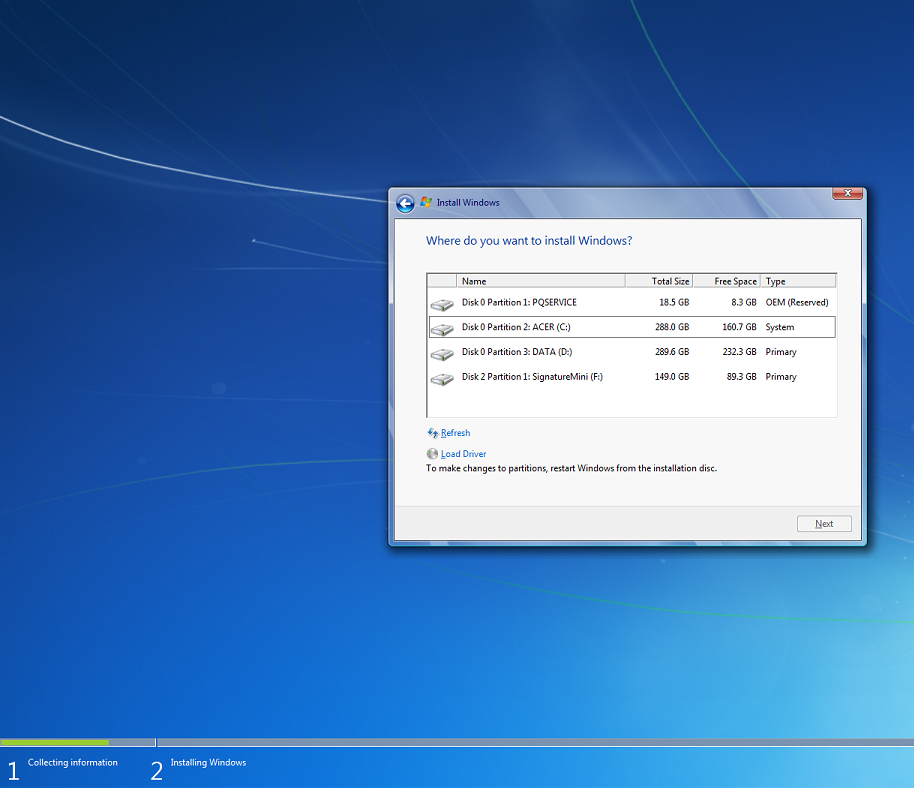Click drive icon for DATA (D:) partition
Viewport: 914px width, 788px height.
tap(442, 354)
